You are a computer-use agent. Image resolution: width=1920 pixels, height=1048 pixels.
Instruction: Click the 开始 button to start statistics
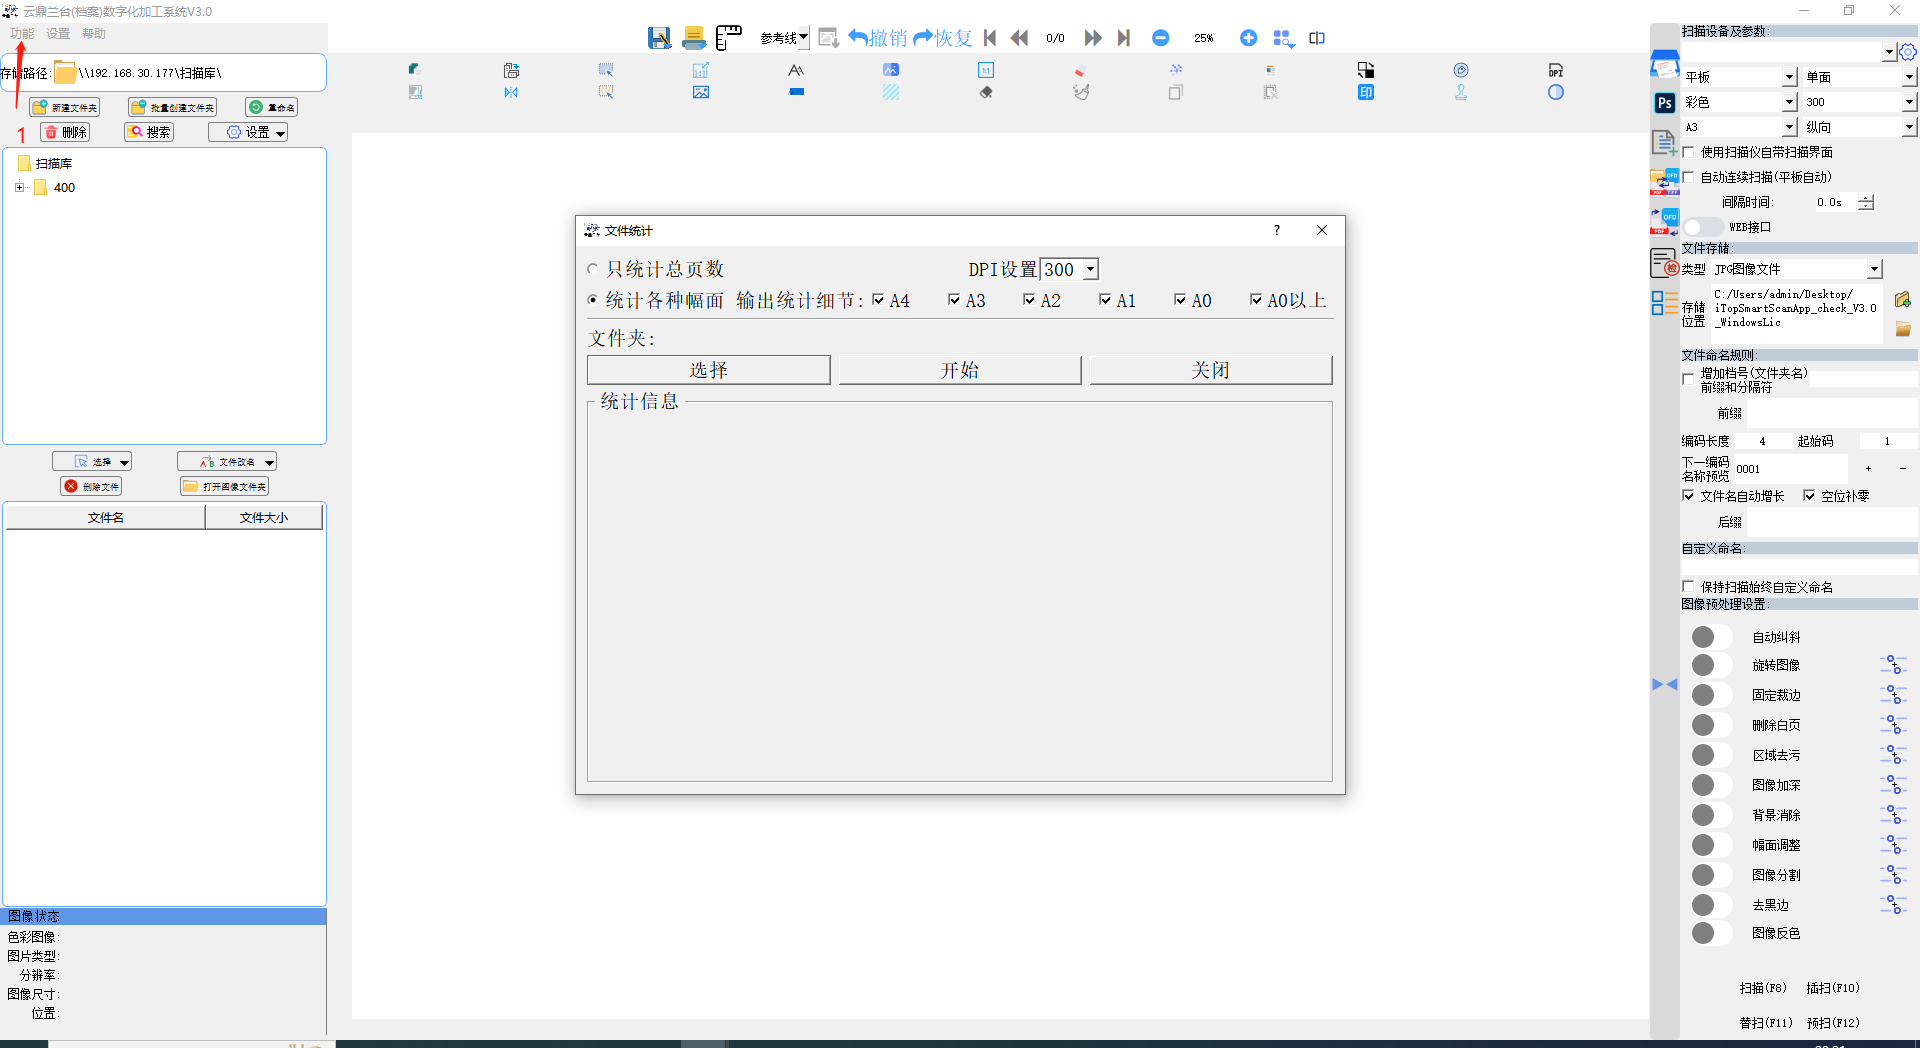coord(959,370)
